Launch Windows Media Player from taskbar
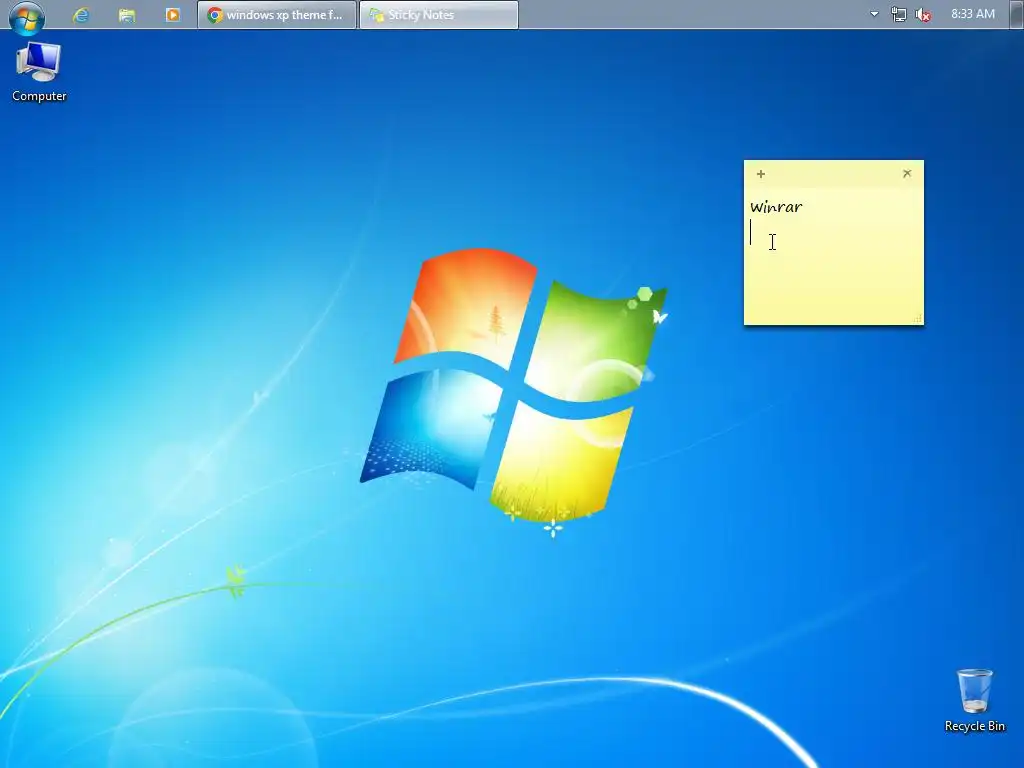This screenshot has width=1024, height=768. coord(172,14)
